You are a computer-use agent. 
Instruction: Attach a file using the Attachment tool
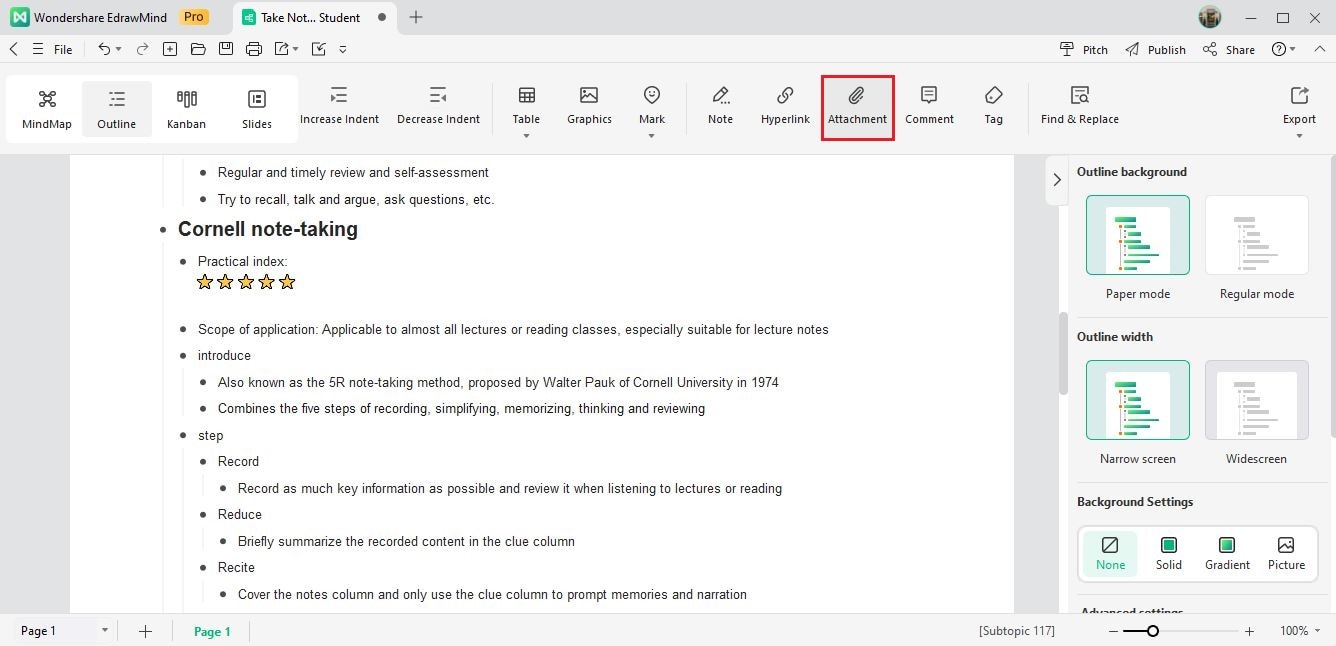857,106
